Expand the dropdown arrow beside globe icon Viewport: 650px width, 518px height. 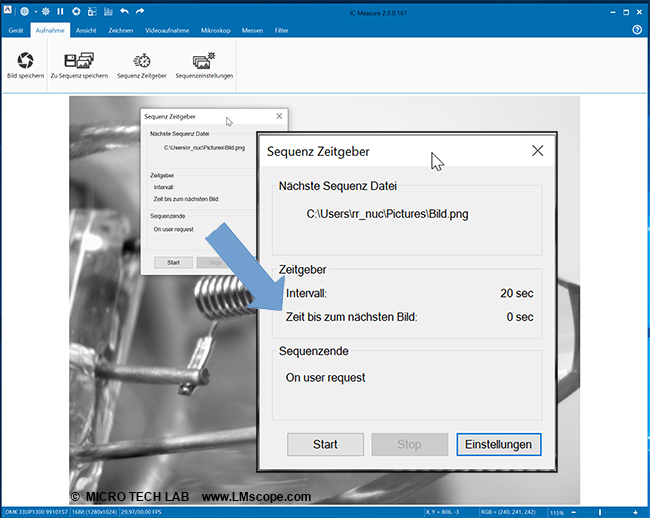[35, 11]
